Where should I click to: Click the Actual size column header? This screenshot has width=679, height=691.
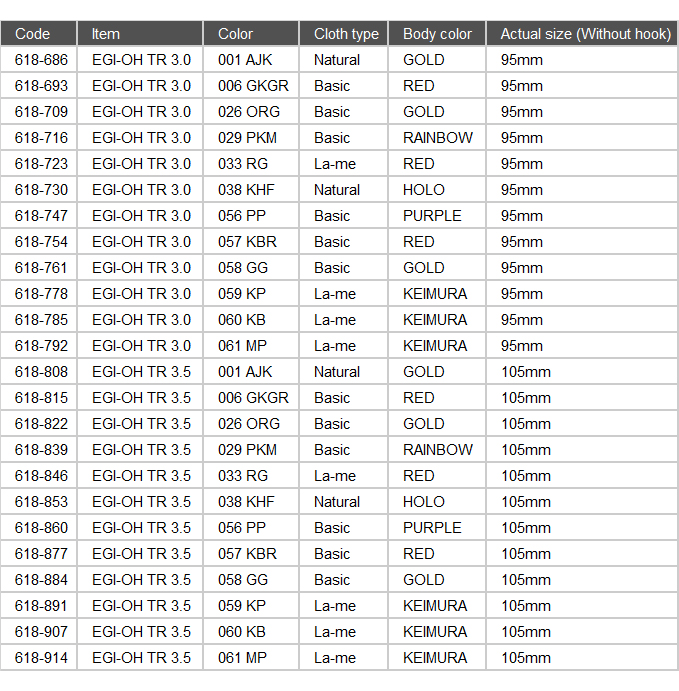coord(582,33)
